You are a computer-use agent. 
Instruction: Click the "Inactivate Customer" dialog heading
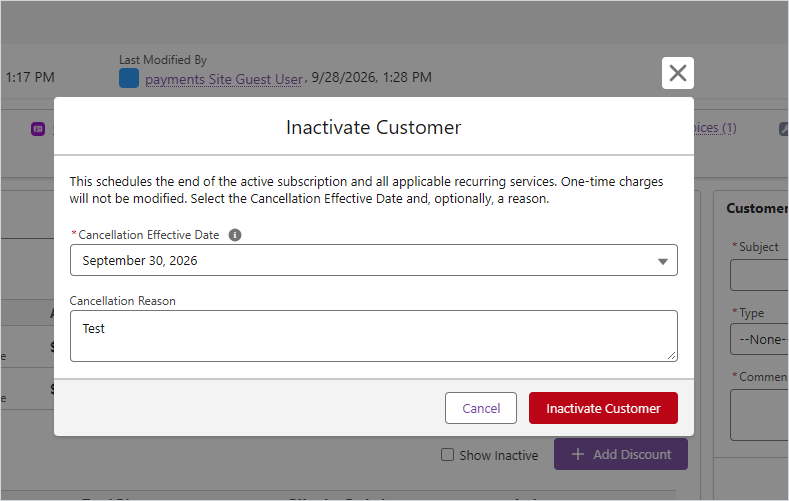pos(373,128)
